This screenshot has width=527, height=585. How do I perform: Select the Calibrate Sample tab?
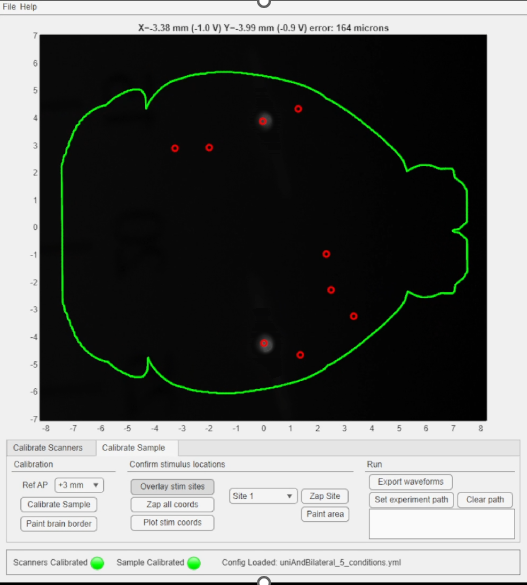pyautogui.click(x=134, y=448)
